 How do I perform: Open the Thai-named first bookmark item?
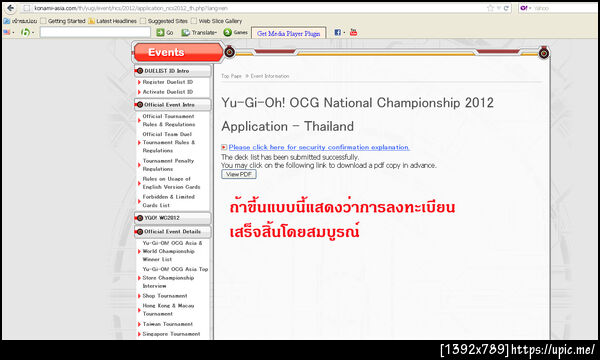[x=21, y=21]
